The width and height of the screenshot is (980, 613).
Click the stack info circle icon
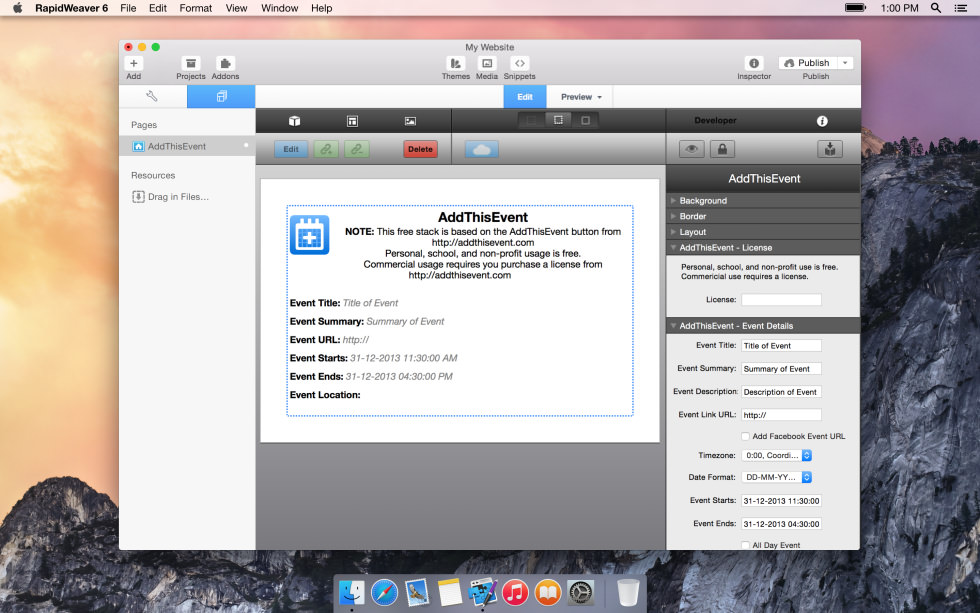822,121
